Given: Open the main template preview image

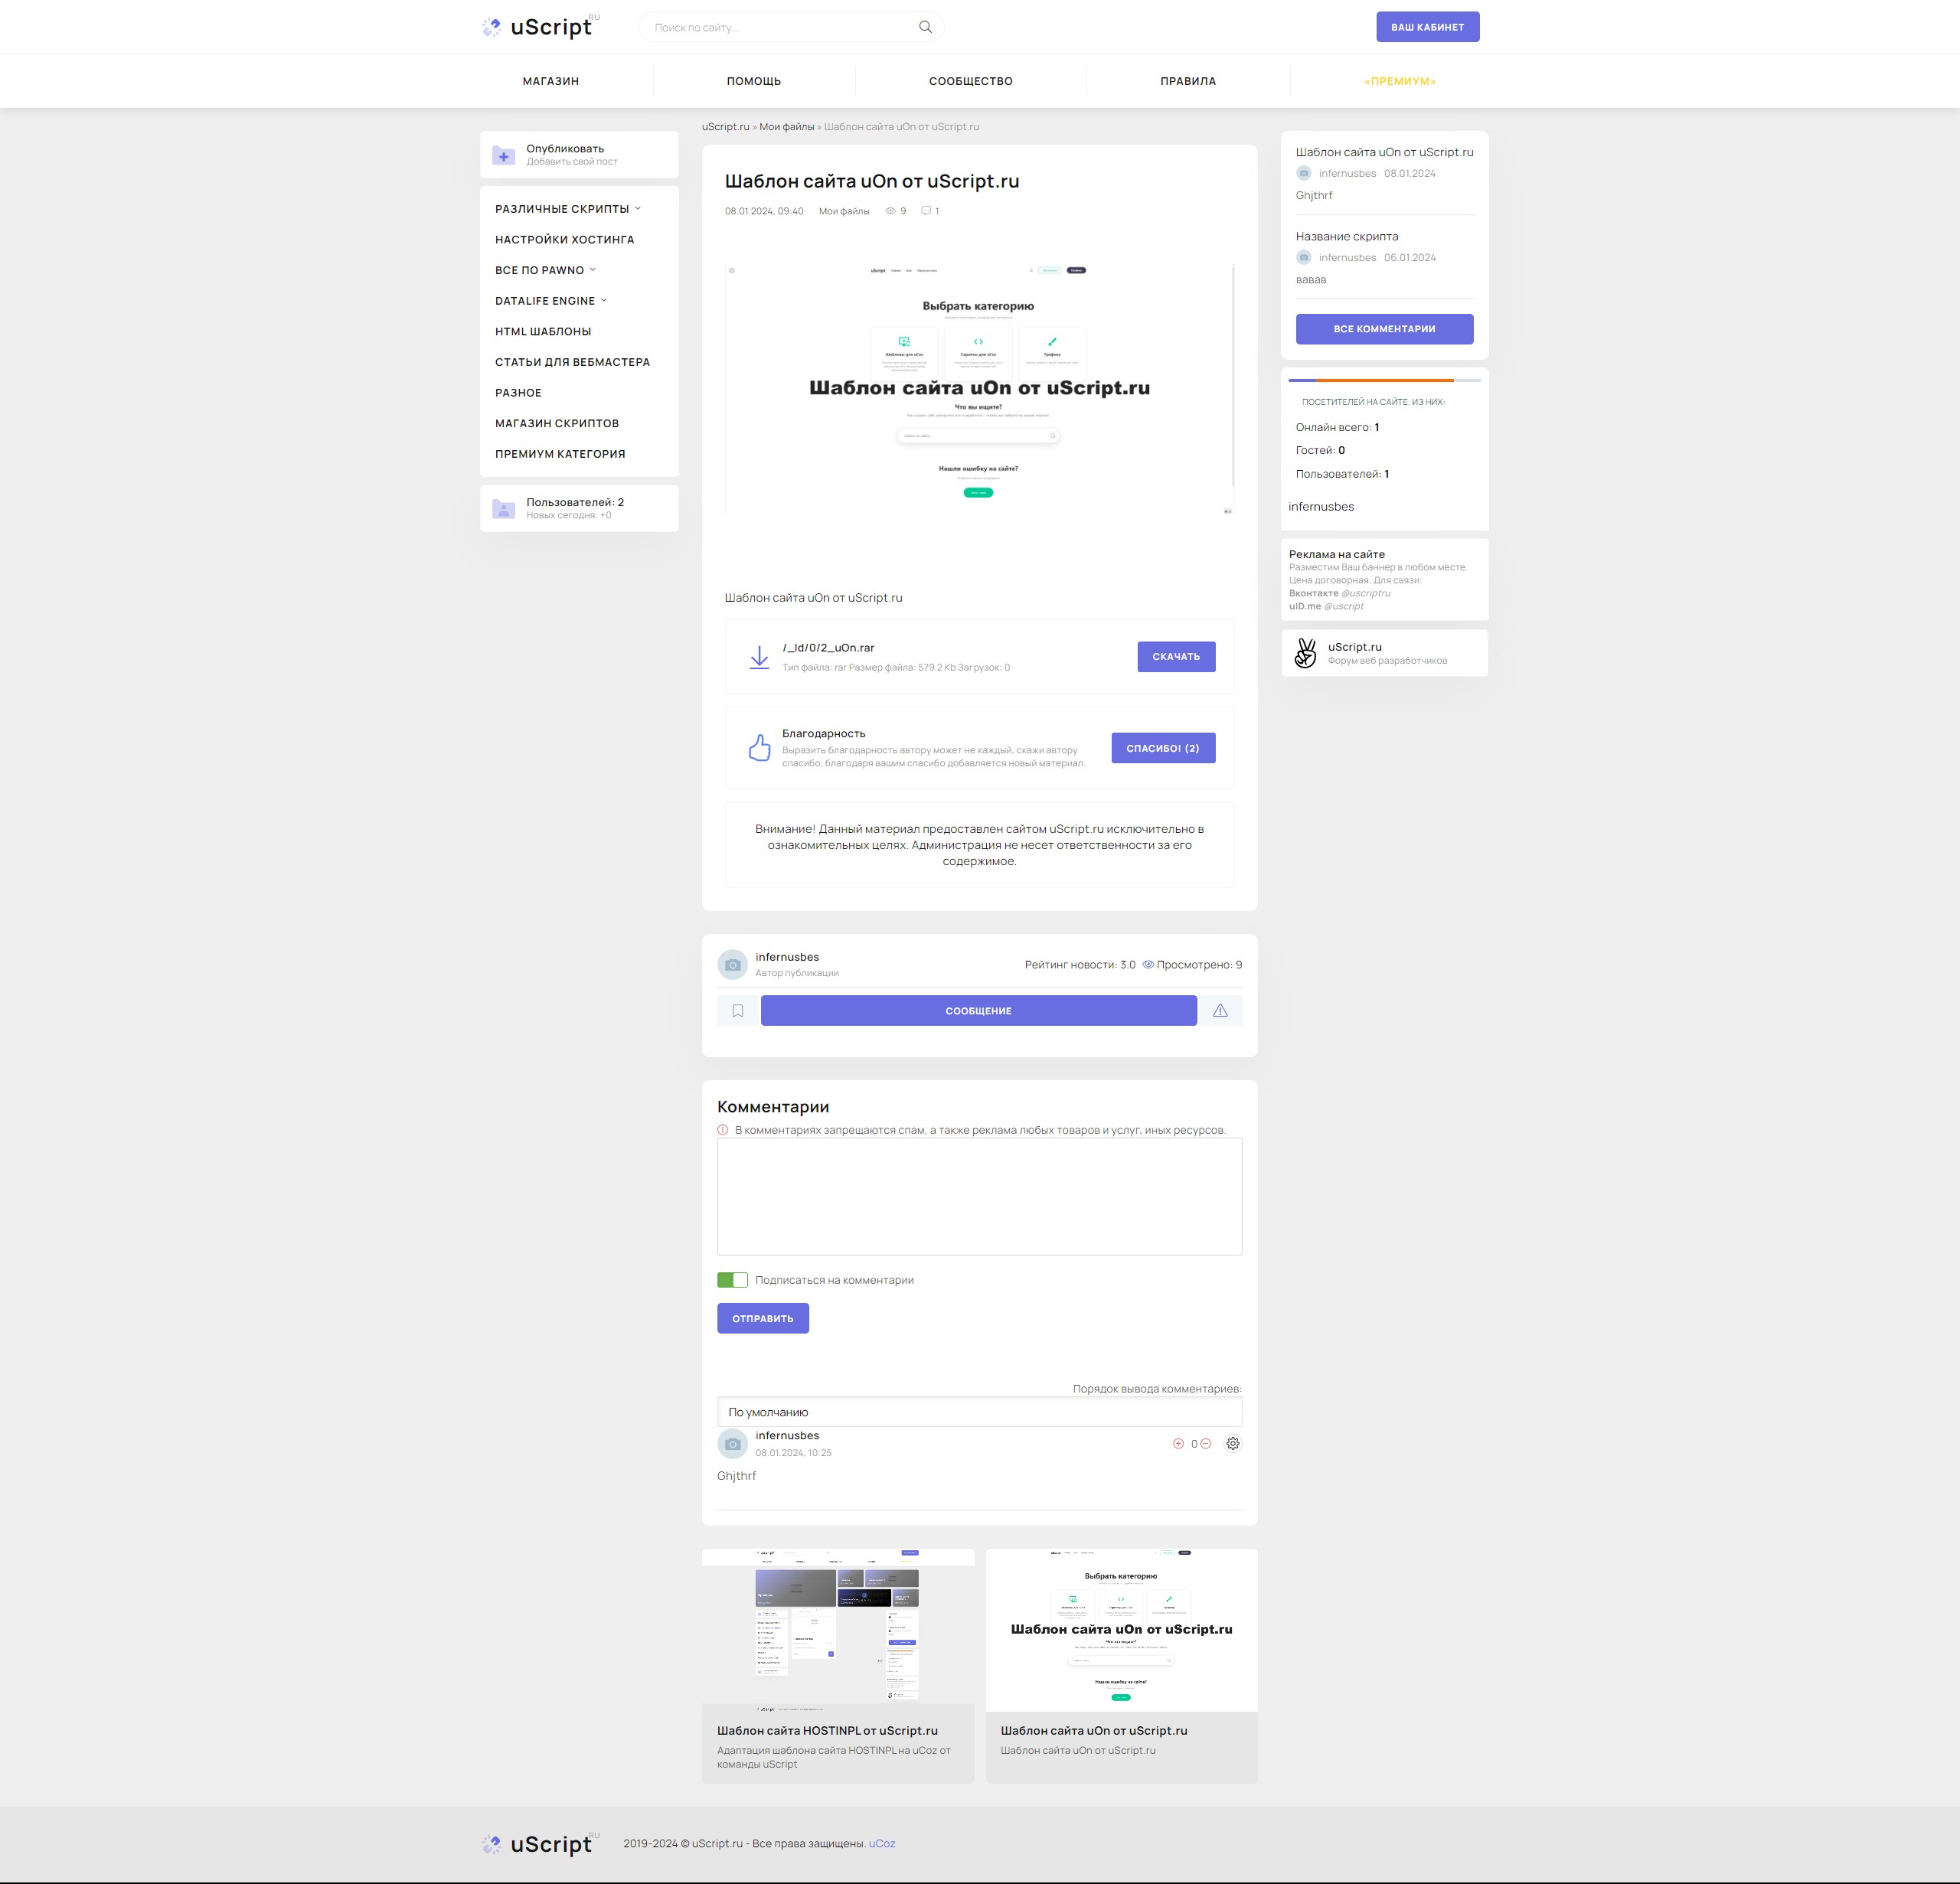Looking at the screenshot, I should pyautogui.click(x=979, y=389).
